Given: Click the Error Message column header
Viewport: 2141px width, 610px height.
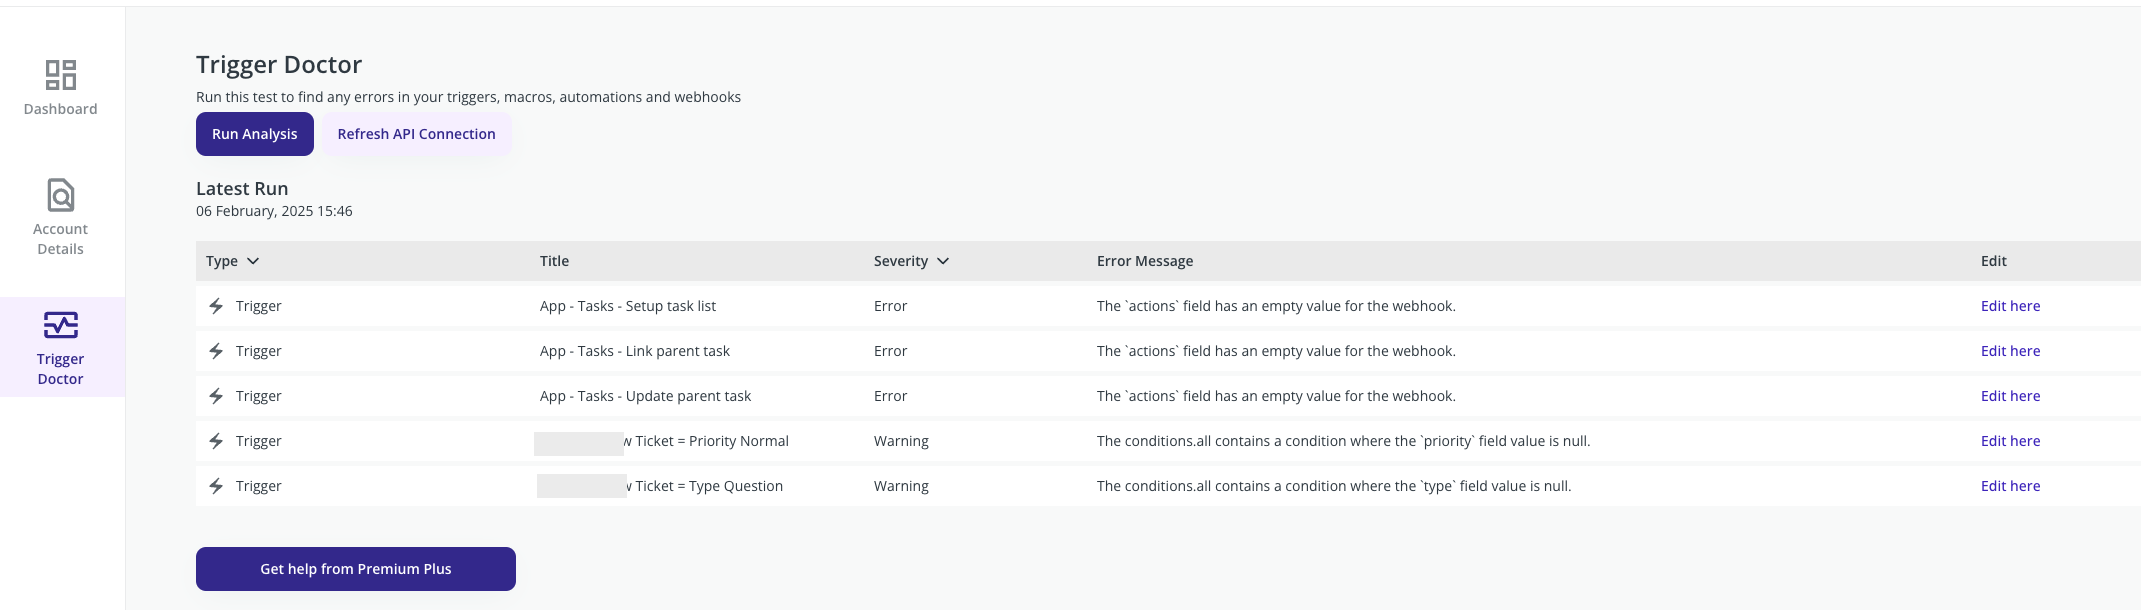Looking at the screenshot, I should pos(1145,261).
